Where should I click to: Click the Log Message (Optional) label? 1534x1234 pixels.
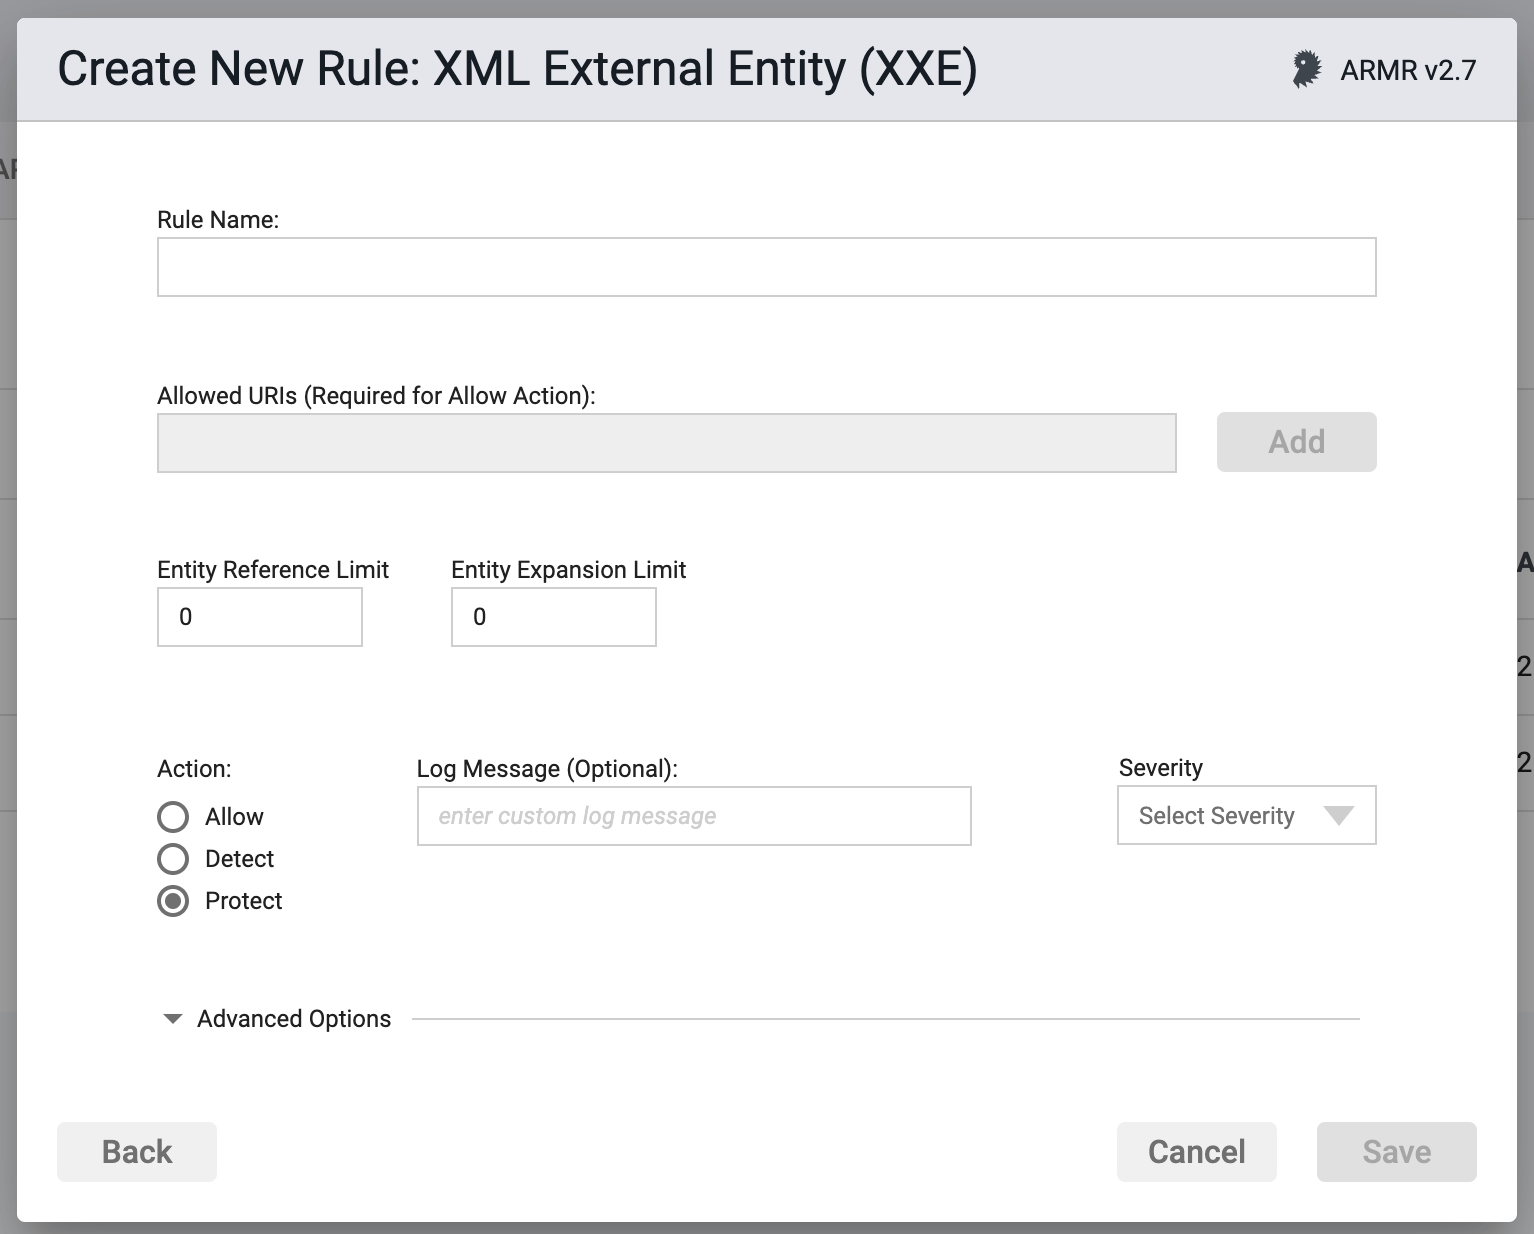(547, 769)
